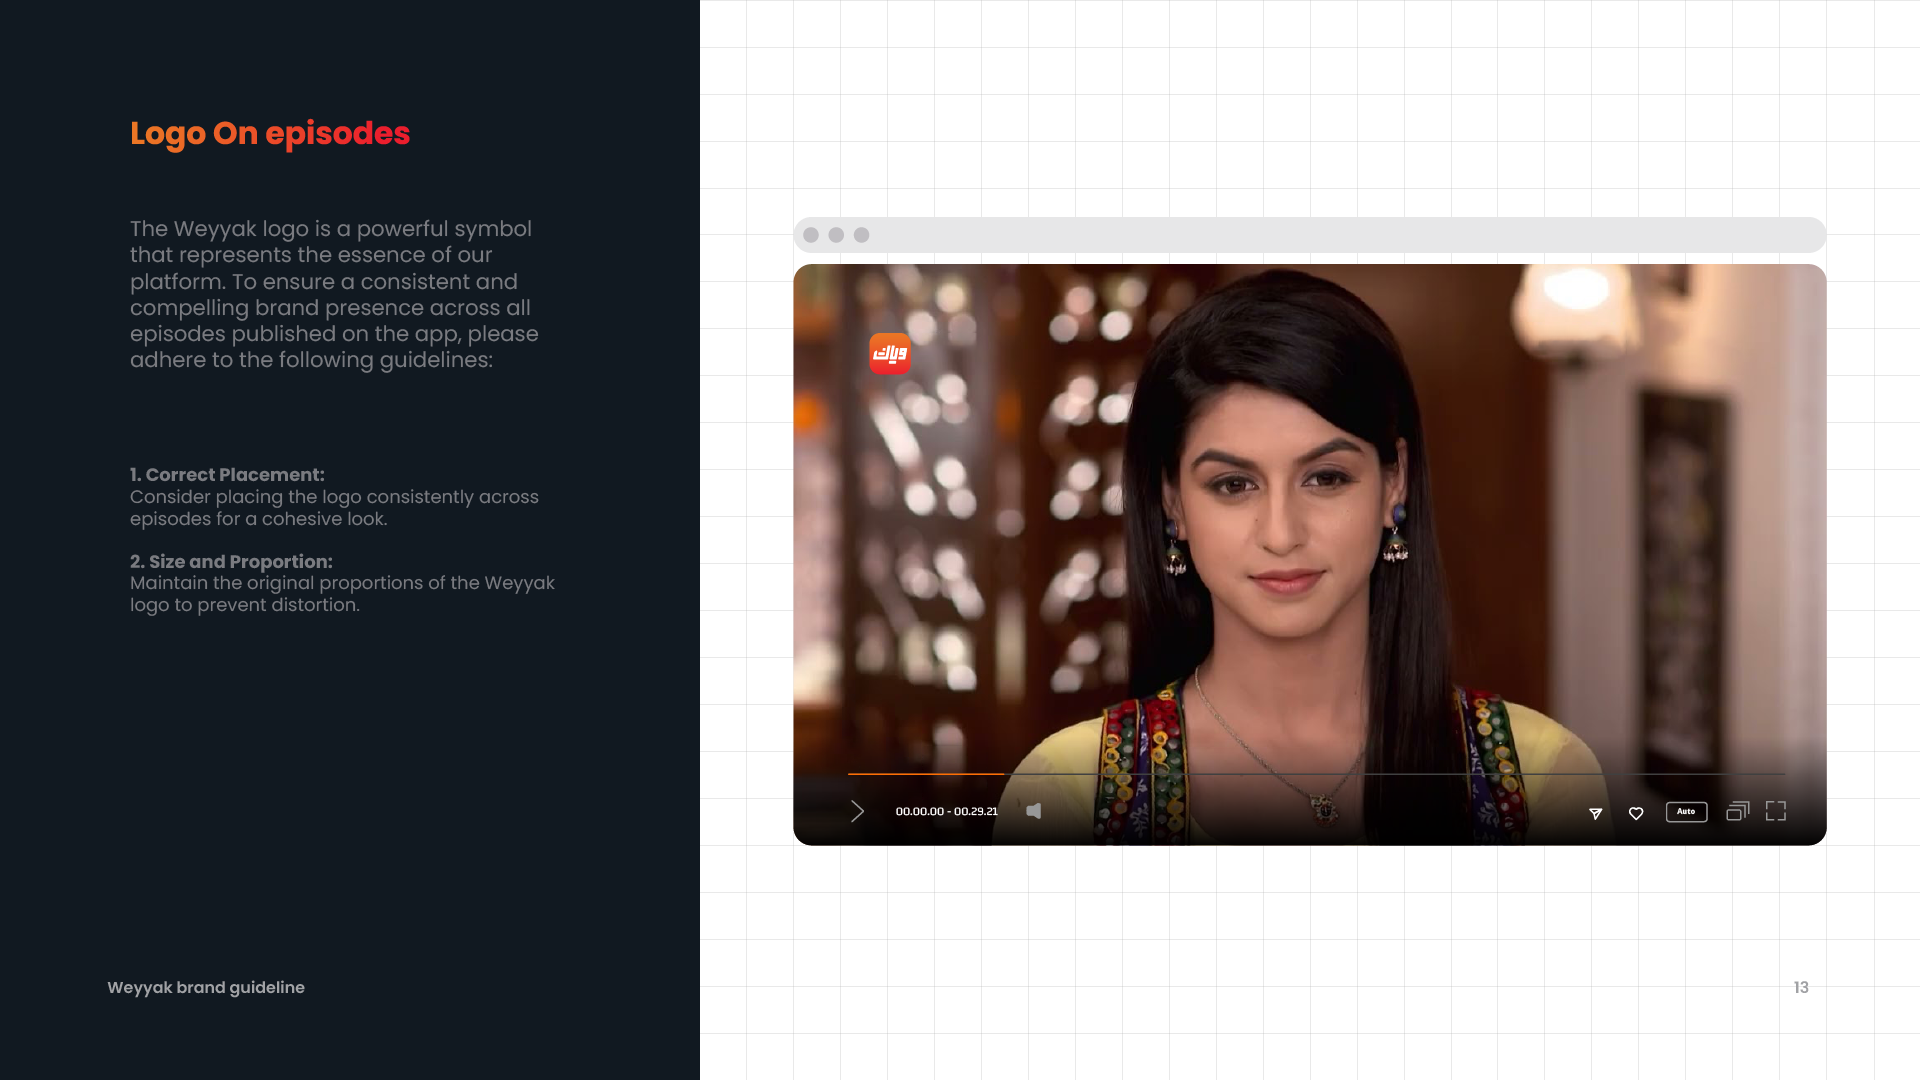Click the Weyyak logo on the video
Viewport: 1920px width, 1080px height.
[889, 353]
